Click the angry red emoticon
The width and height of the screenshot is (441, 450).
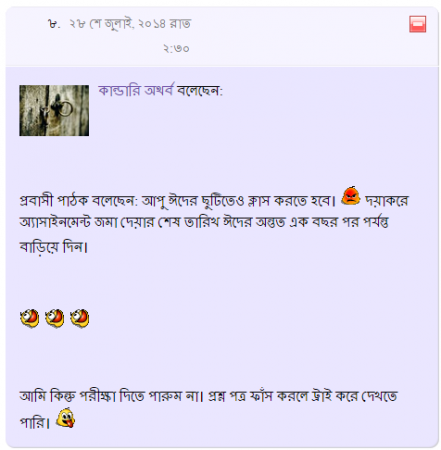click(x=350, y=196)
